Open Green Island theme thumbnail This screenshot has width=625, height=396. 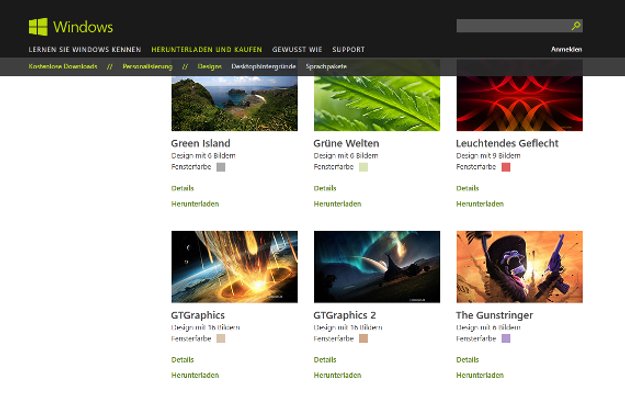234,103
